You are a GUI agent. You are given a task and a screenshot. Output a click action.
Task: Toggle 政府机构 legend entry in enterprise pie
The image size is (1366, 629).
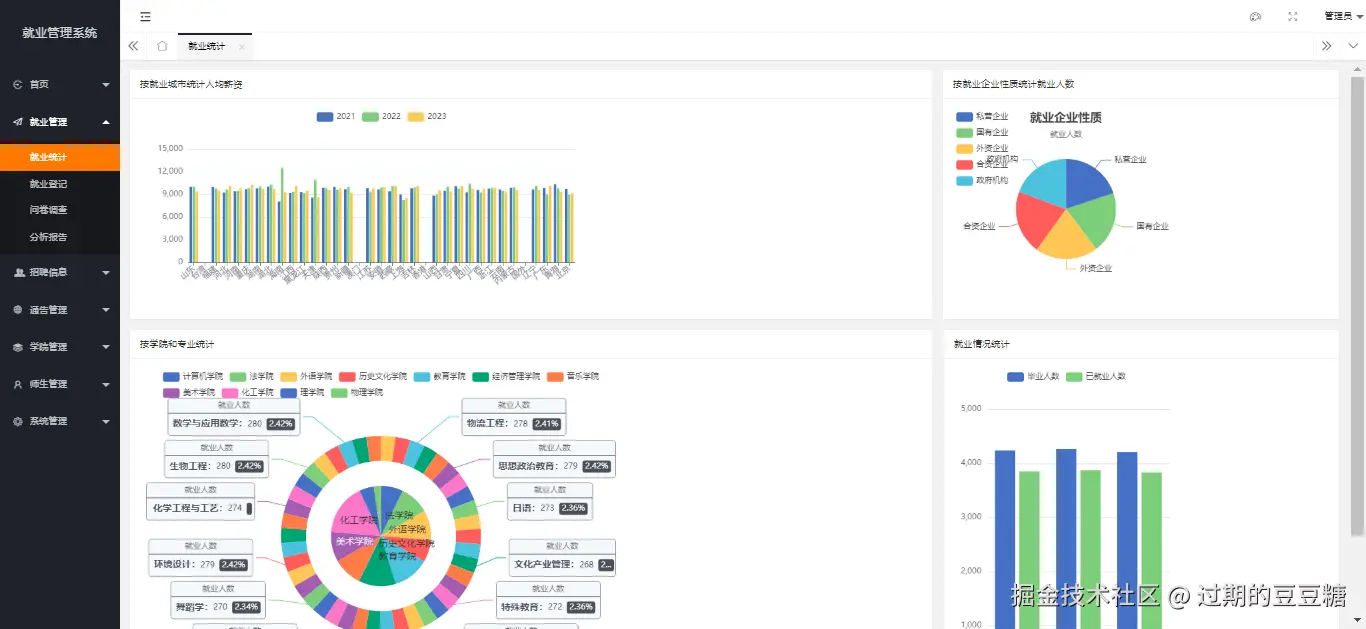(x=982, y=181)
